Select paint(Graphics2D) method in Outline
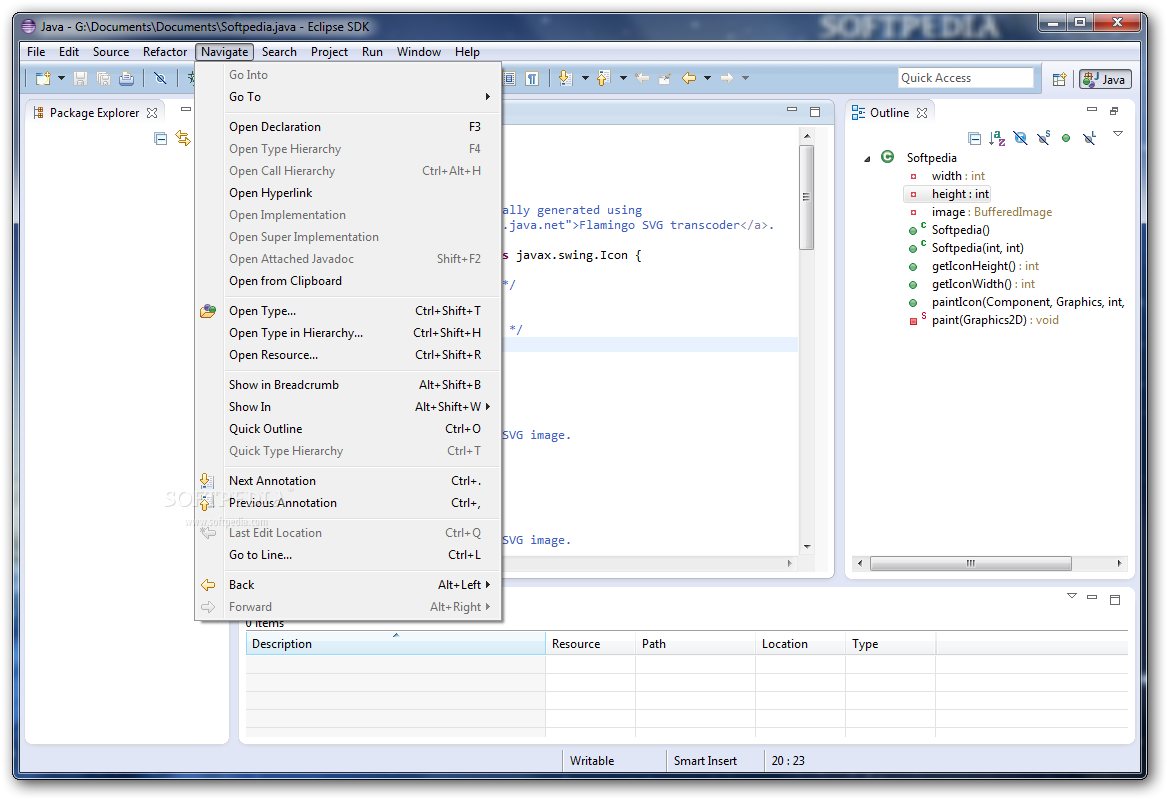1168x800 pixels. (x=994, y=320)
